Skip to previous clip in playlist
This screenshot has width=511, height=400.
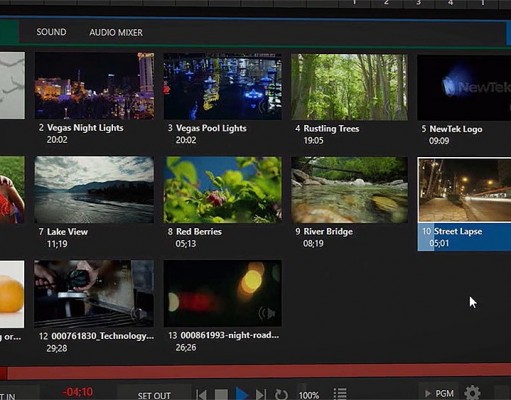pyautogui.click(x=201, y=395)
